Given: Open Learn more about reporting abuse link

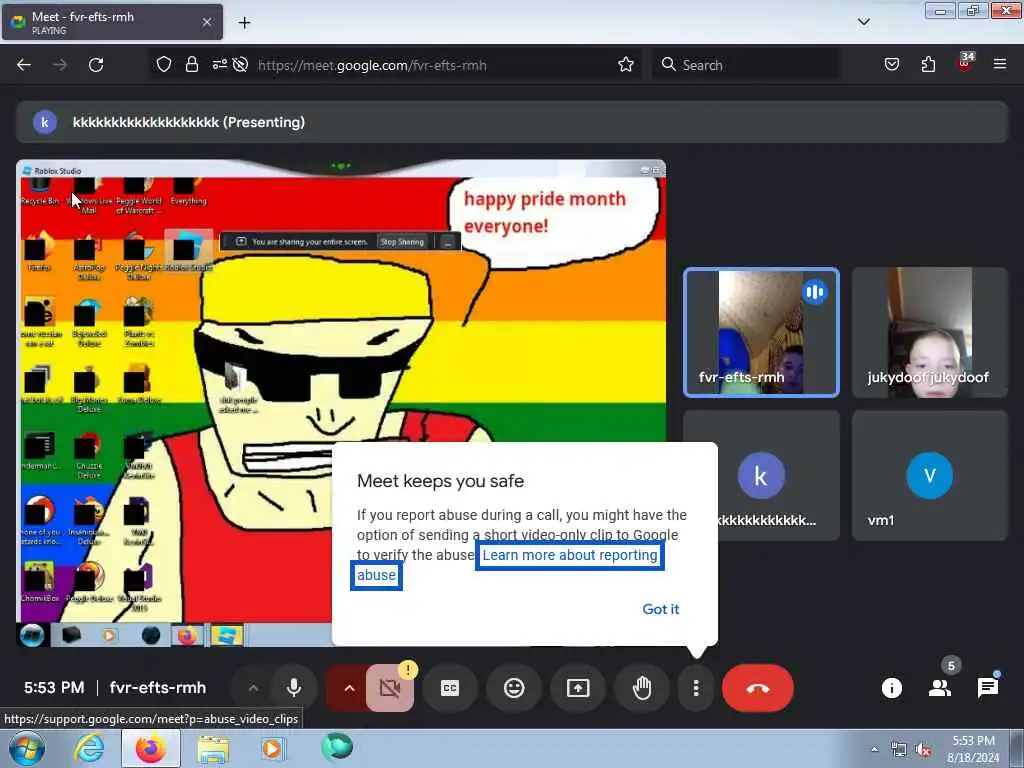Looking at the screenshot, I should 570,555.
